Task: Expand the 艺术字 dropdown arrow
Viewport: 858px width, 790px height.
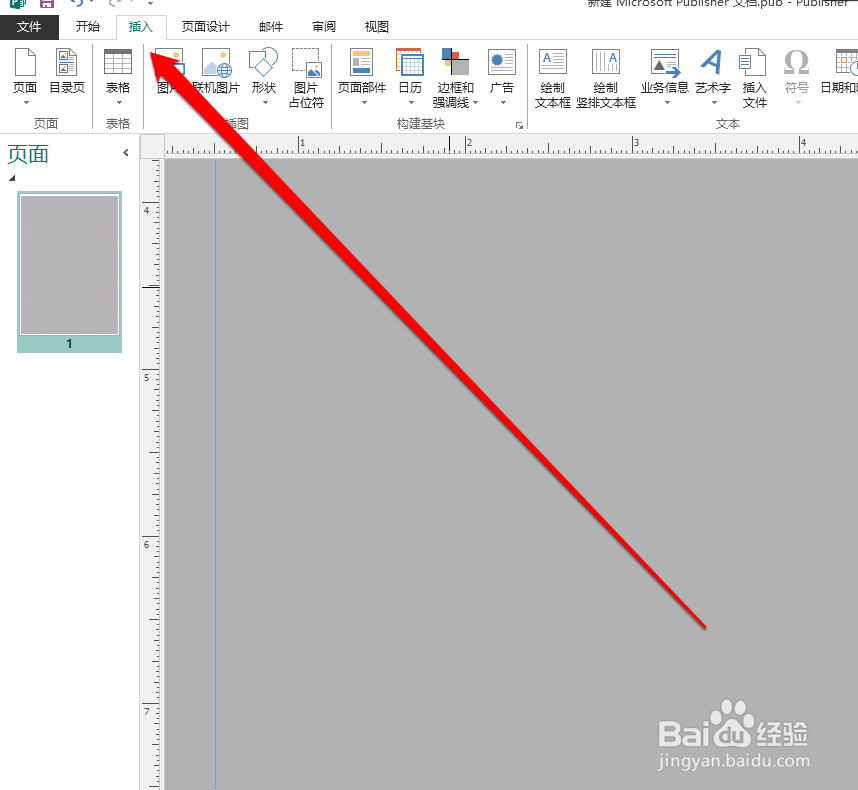Action: [714, 103]
